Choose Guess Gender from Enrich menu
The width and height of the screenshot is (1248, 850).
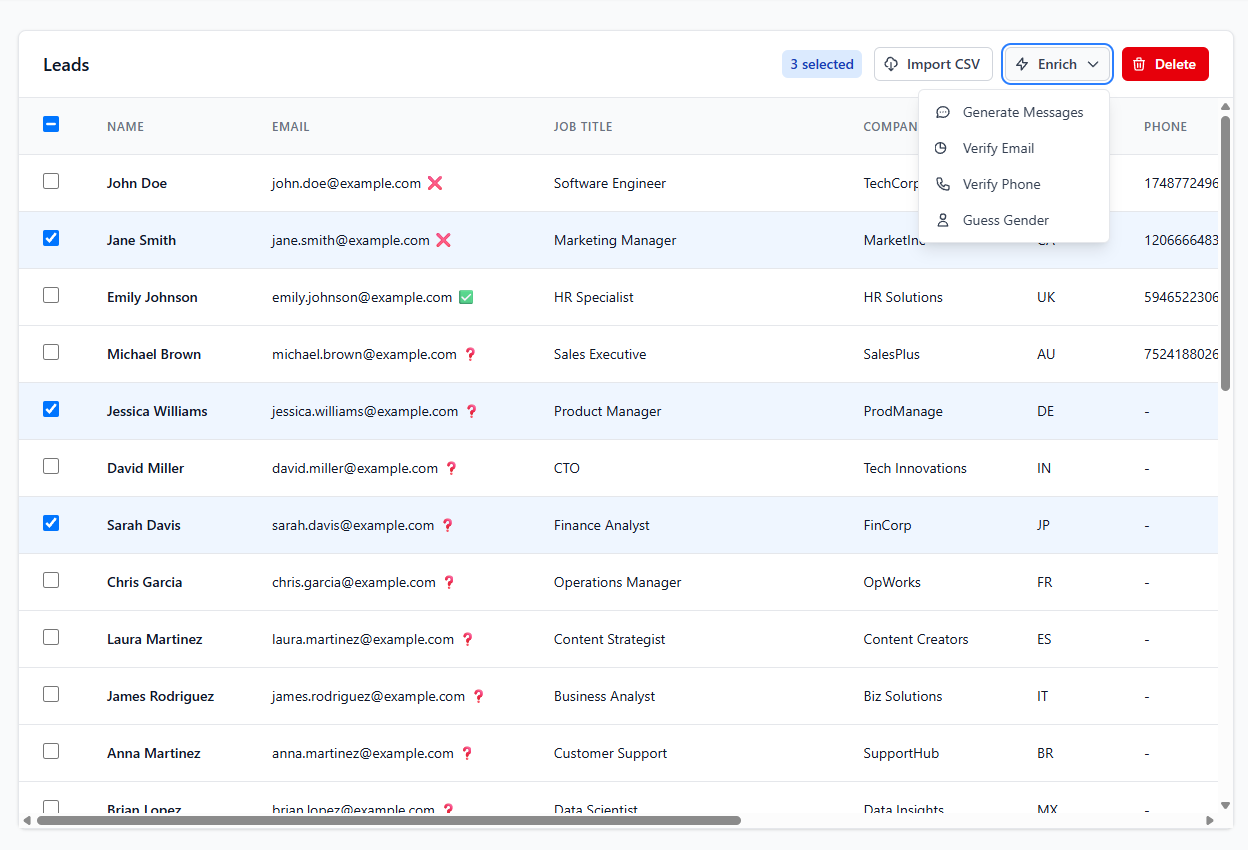pos(1014,220)
